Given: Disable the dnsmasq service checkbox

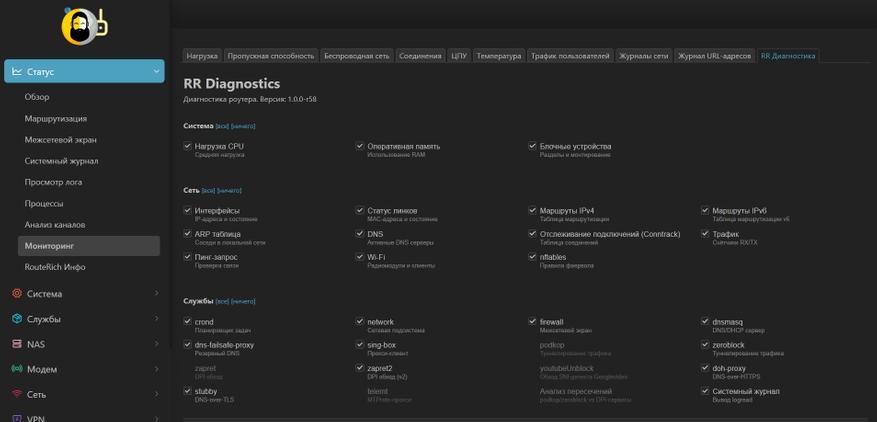Looking at the screenshot, I should coord(705,322).
